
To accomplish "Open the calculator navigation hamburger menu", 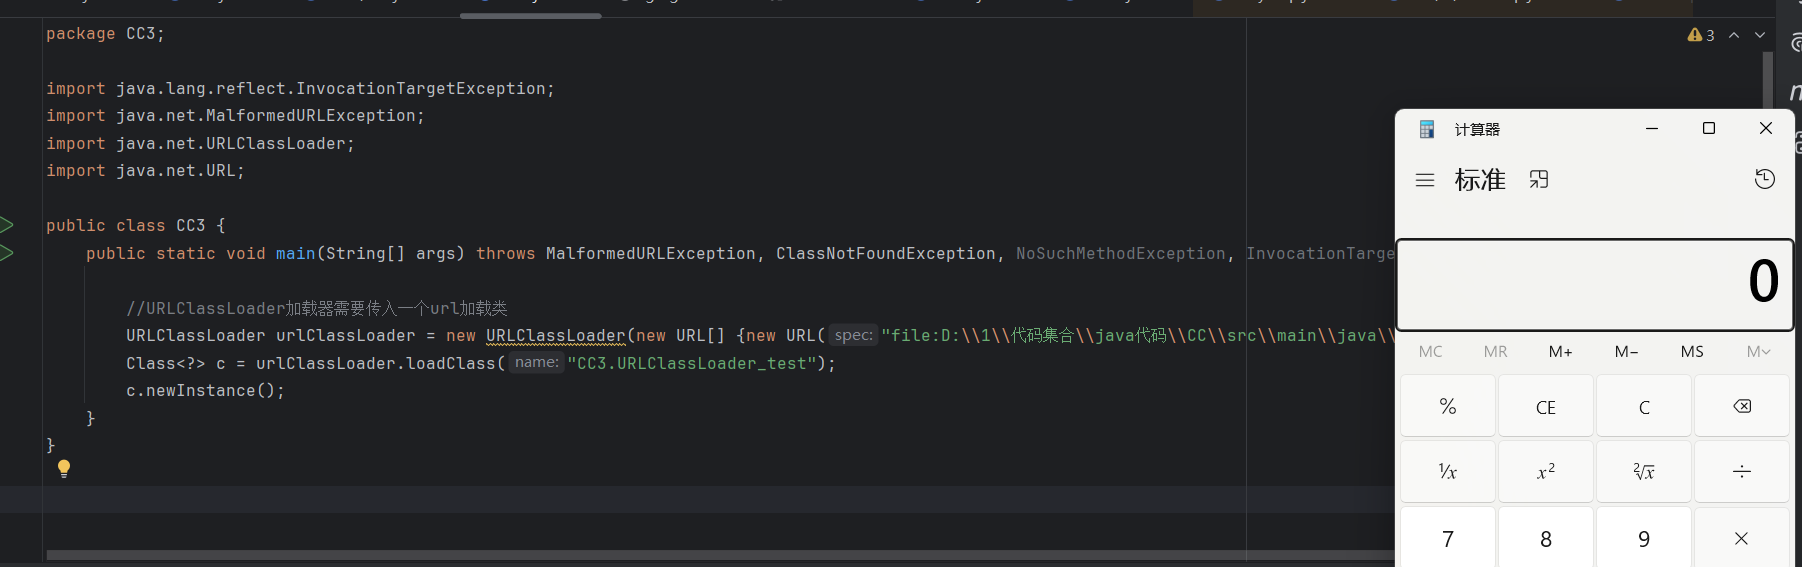I will 1425,180.
